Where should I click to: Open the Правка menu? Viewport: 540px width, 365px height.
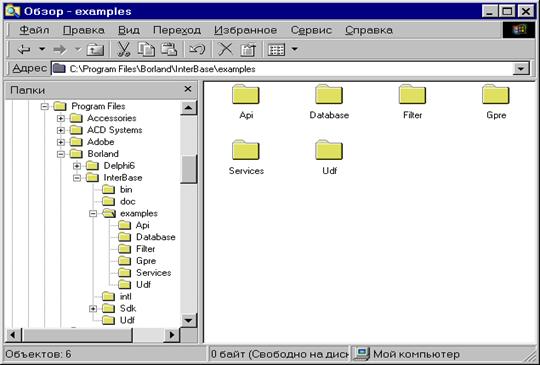(x=84, y=30)
